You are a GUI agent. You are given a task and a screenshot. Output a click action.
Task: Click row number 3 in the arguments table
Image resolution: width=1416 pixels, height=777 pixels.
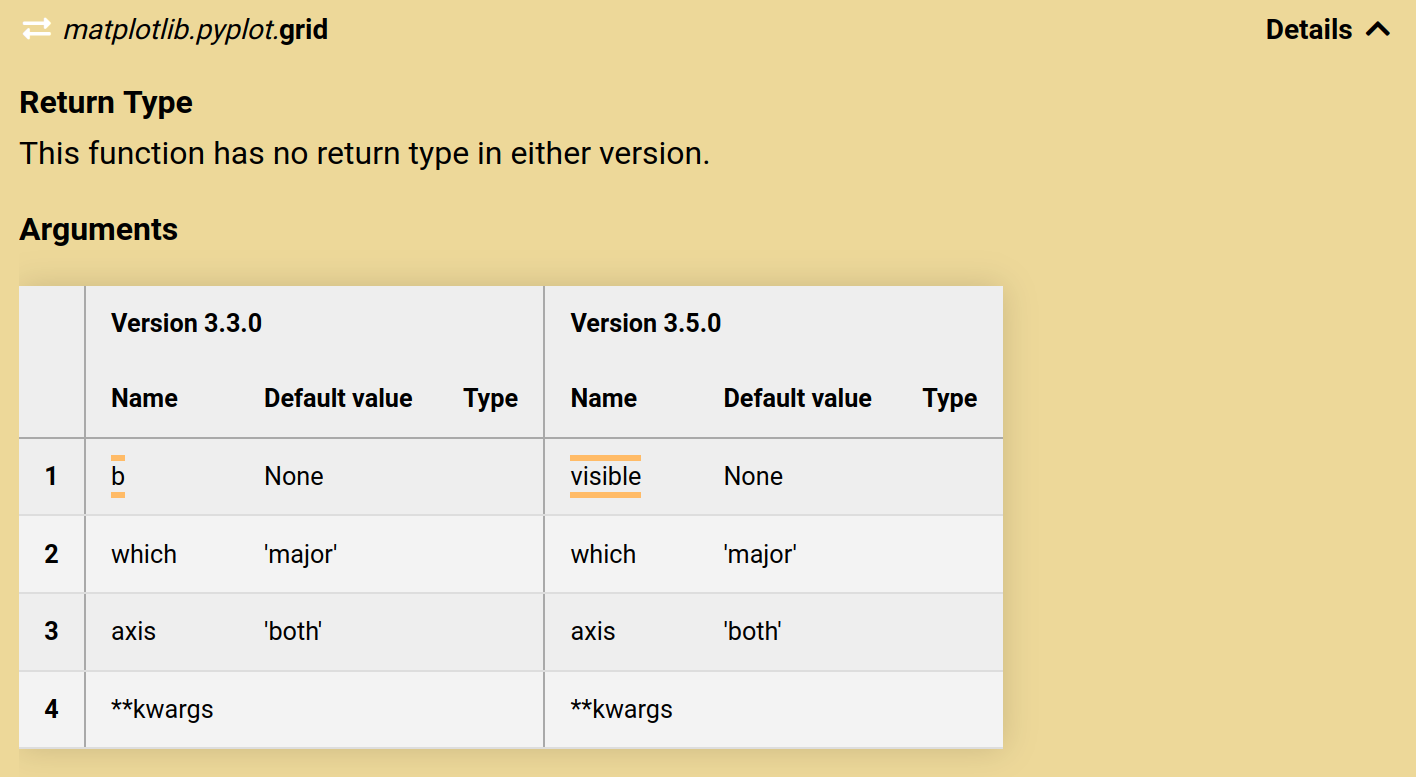tap(51, 632)
